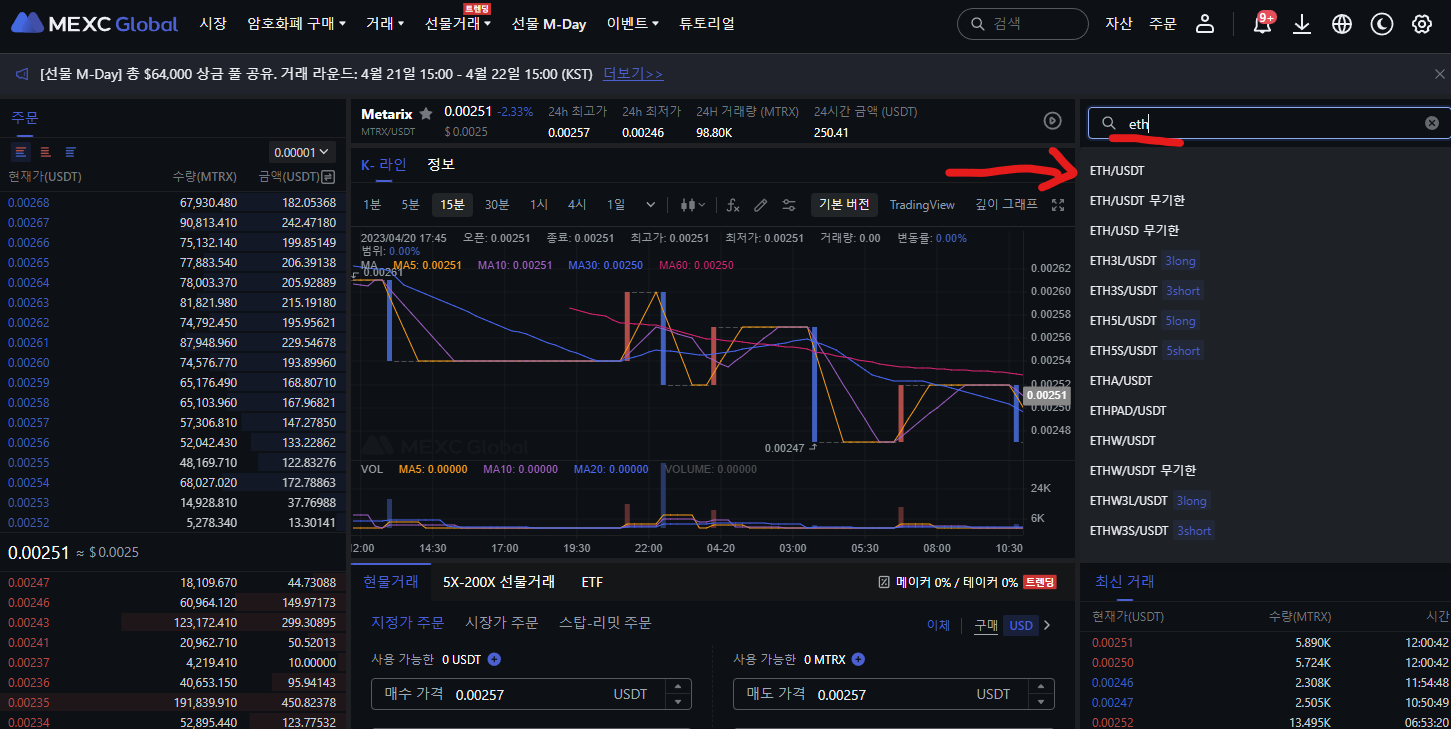Open the candlestick chart type dropdown
1451x729 pixels.
tap(692, 205)
